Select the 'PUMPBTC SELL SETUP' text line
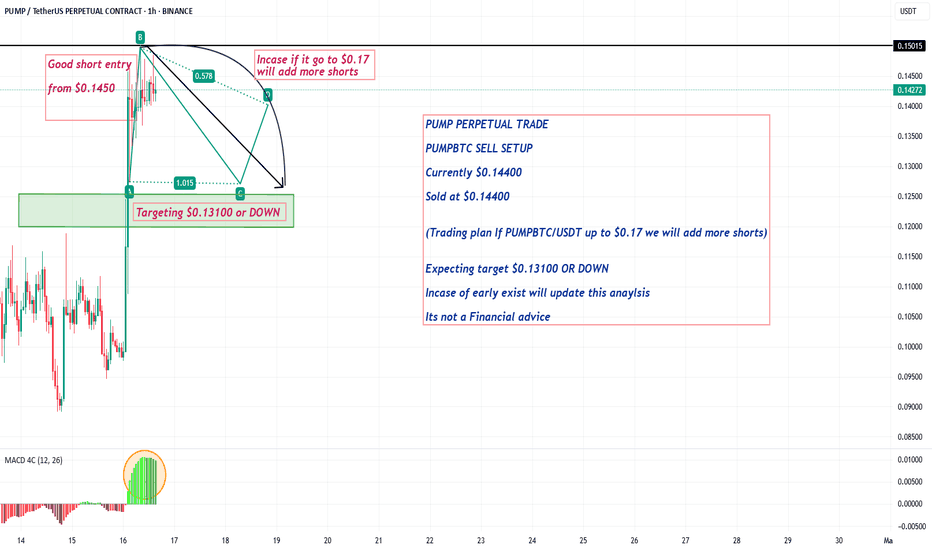The image size is (932, 550). click(479, 148)
